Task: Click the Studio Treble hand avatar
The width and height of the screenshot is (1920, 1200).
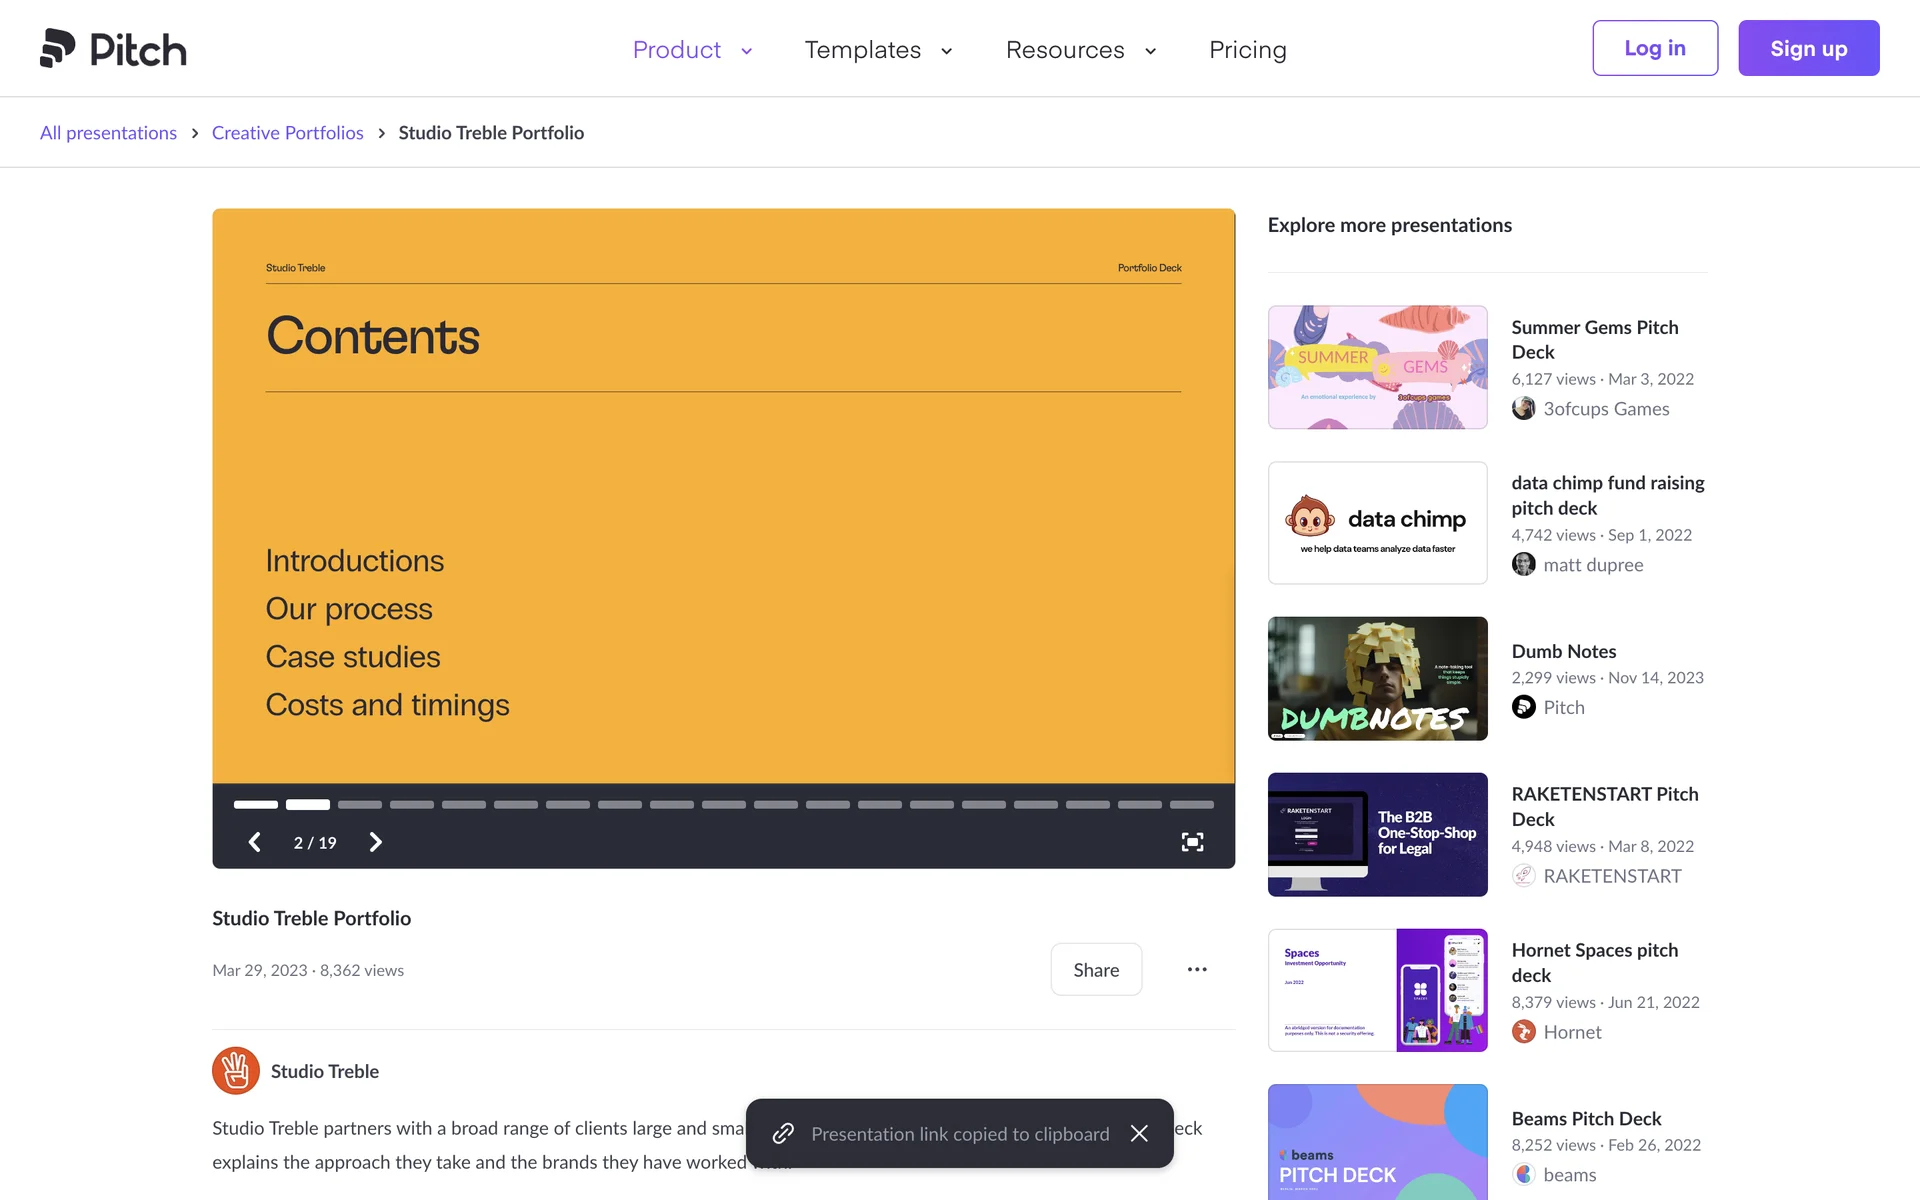Action: [x=236, y=1071]
